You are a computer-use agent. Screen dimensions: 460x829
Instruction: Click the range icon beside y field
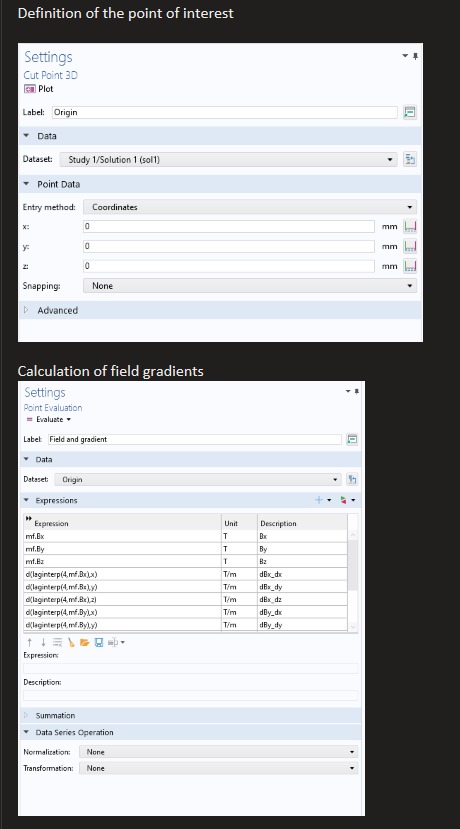410,246
